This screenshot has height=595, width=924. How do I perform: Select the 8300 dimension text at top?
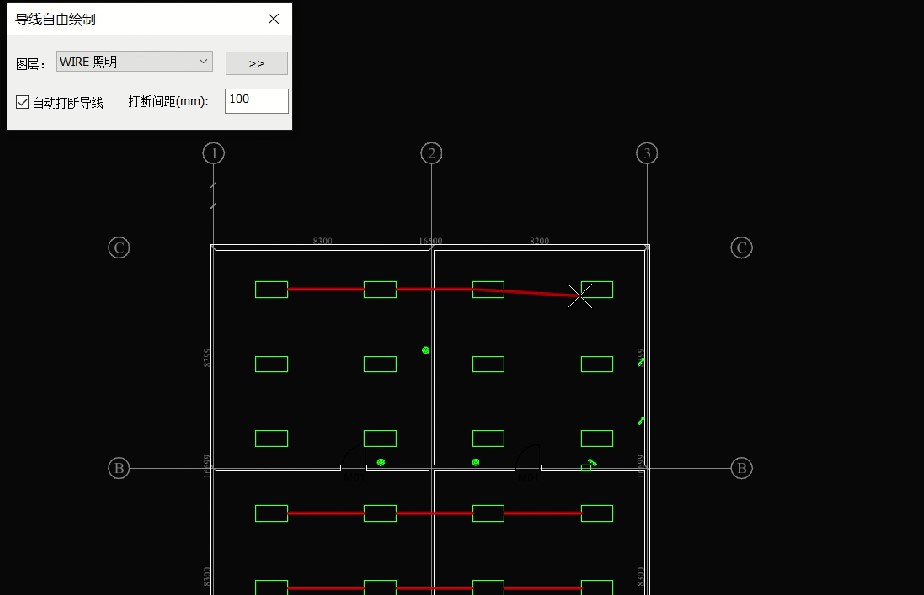pos(322,240)
